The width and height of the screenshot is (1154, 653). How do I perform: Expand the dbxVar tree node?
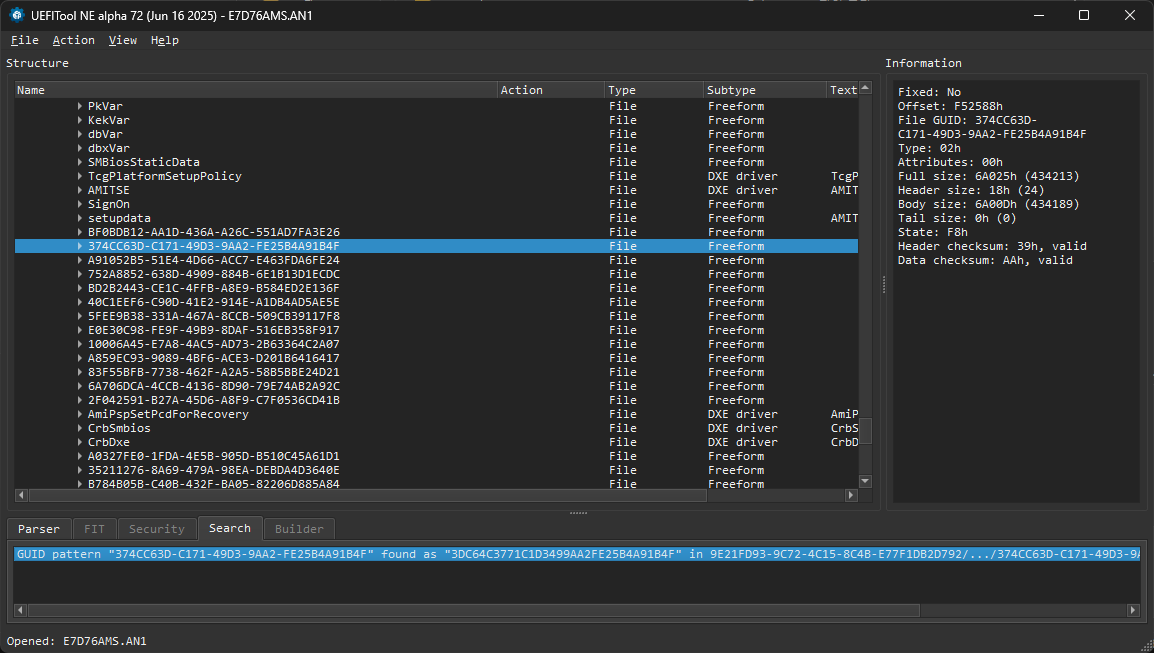(79, 148)
